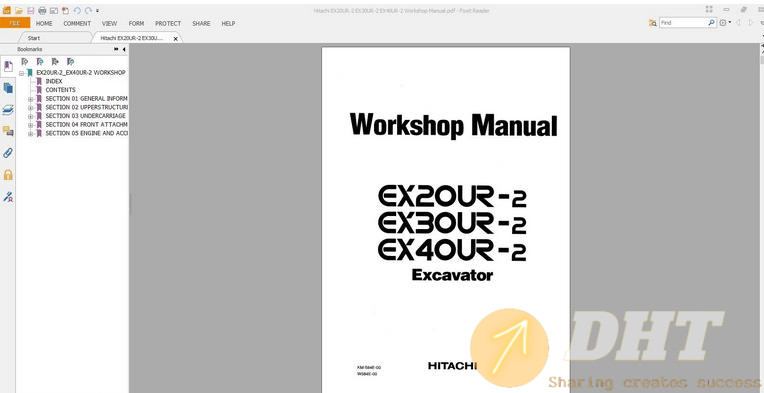Click the Undo arrow in quick-access toolbar
This screenshot has height=393, width=764.
point(77,10)
